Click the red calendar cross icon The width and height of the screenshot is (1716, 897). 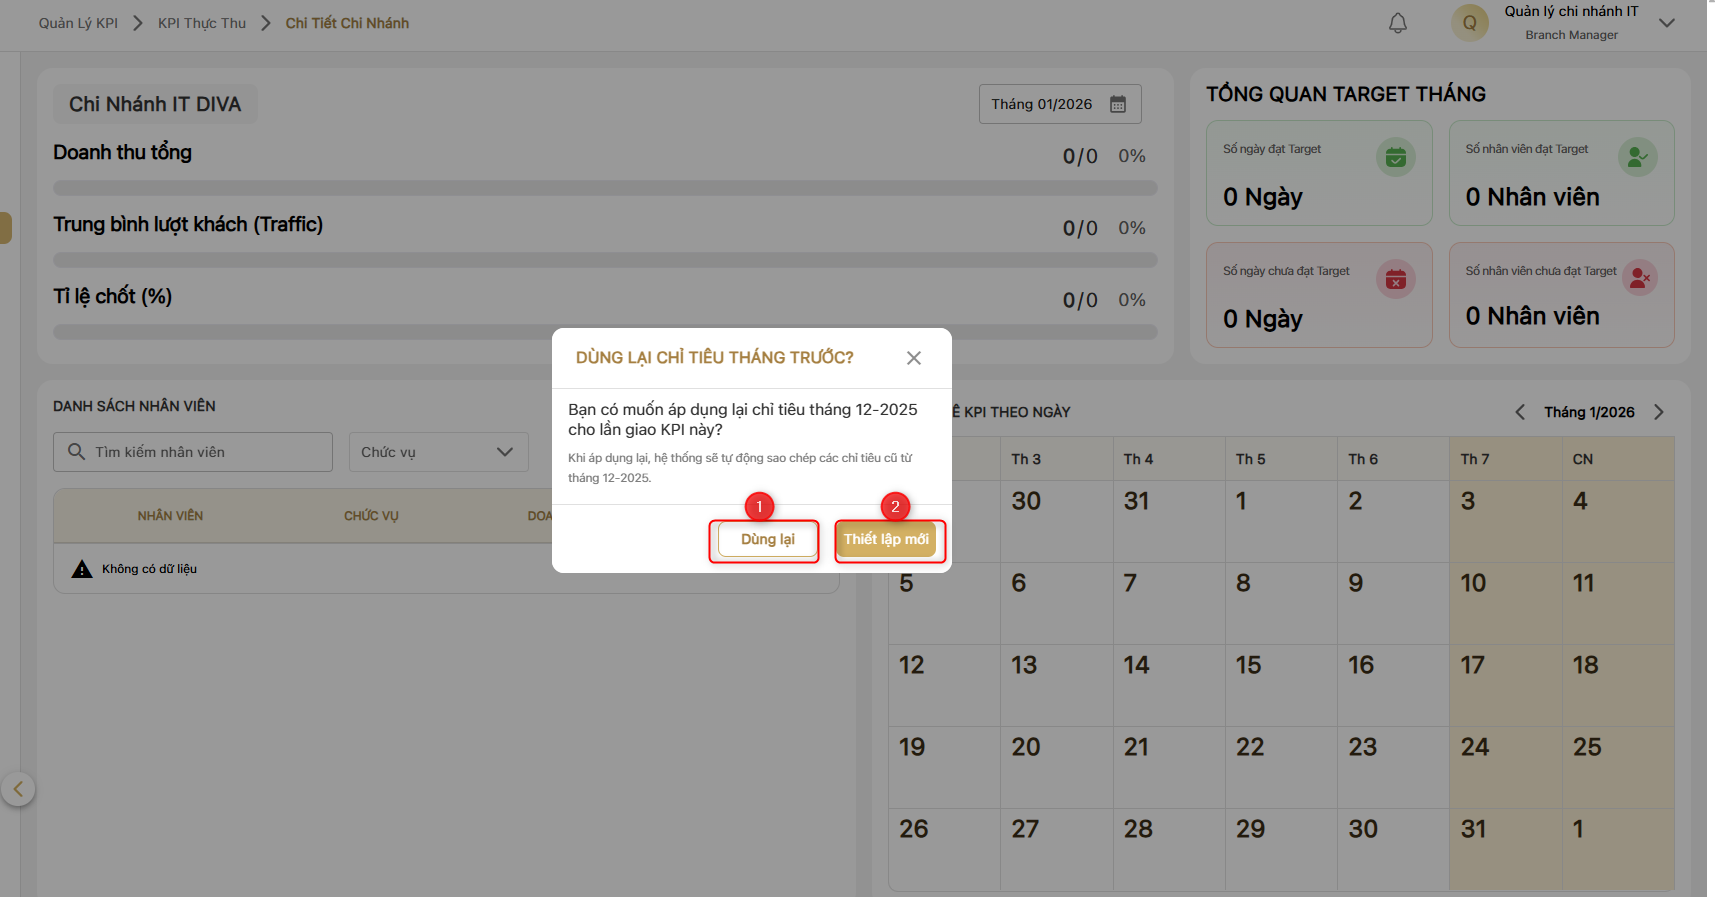click(x=1395, y=279)
